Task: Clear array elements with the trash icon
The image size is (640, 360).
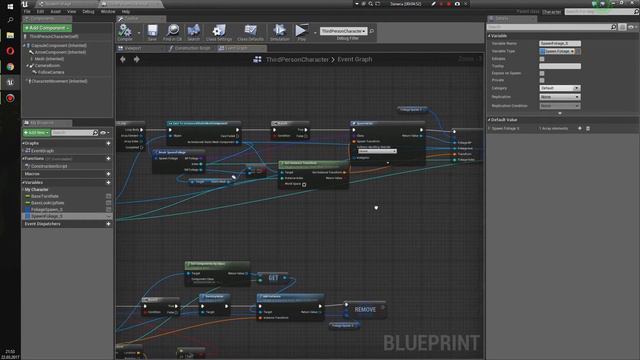Action: [588, 128]
